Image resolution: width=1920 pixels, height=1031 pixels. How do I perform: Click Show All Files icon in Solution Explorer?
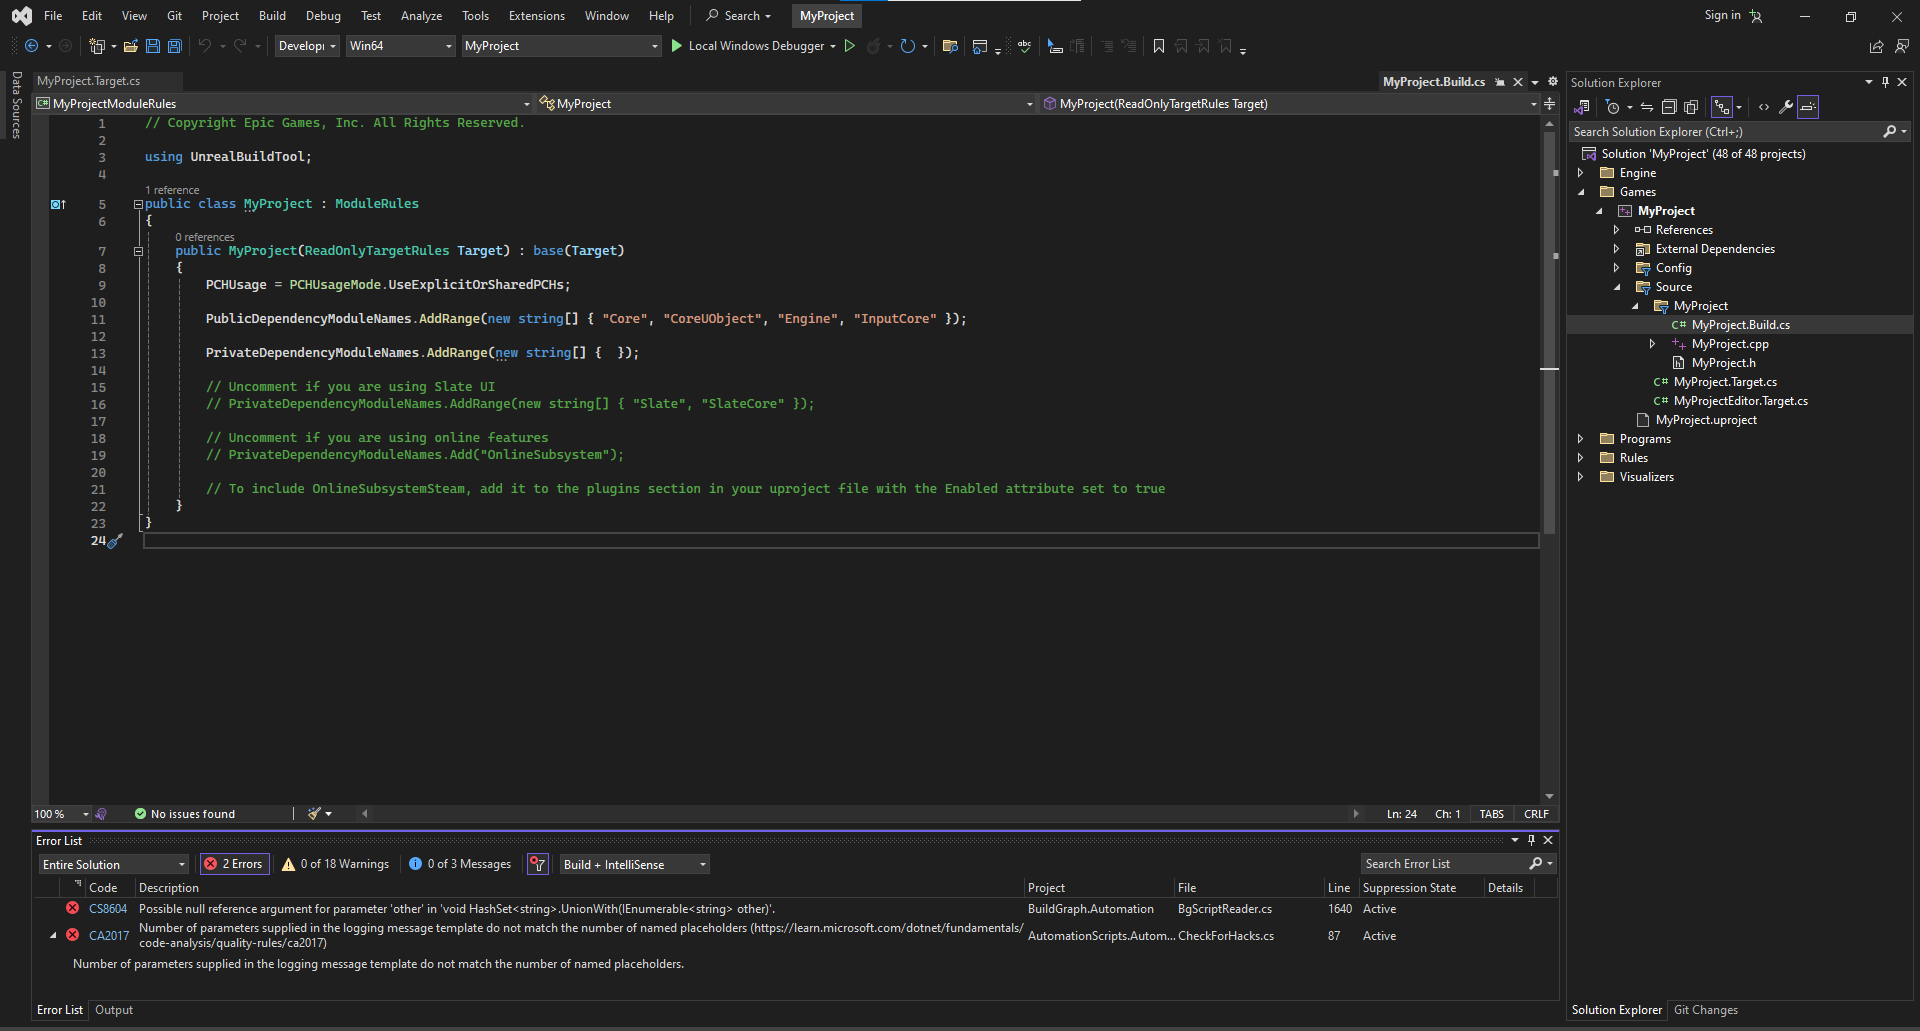click(1691, 107)
